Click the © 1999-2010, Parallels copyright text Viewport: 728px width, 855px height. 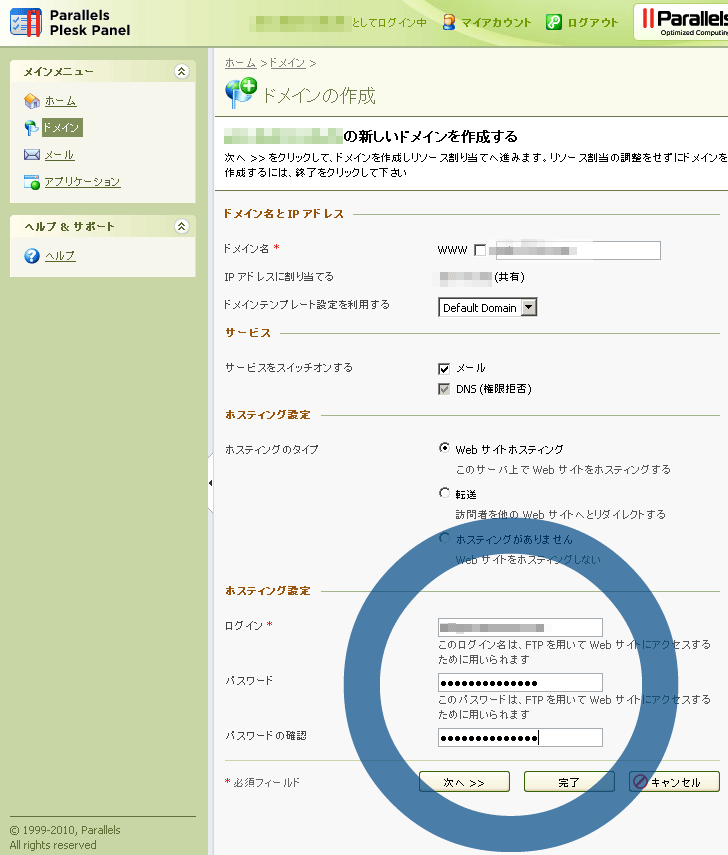tap(65, 830)
